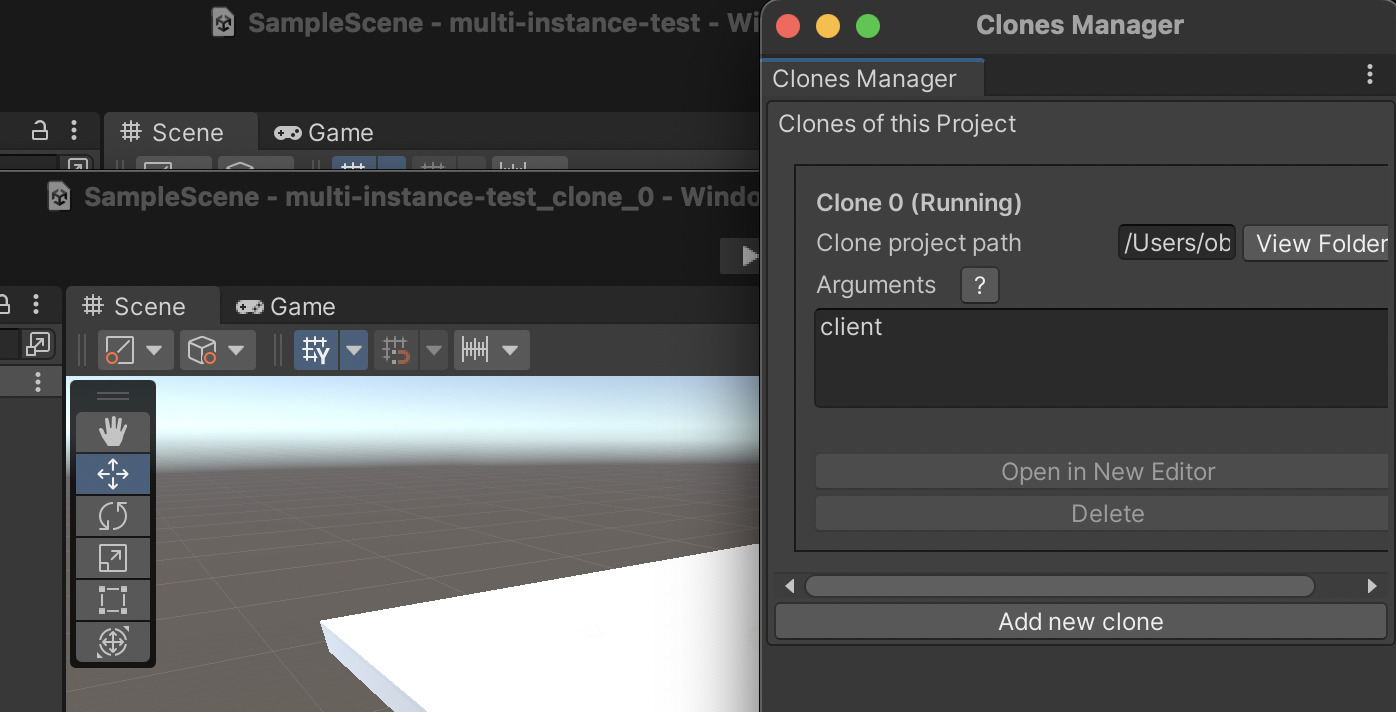This screenshot has height=712, width=1396.
Task: Select the combined Transform tool
Action: click(112, 641)
